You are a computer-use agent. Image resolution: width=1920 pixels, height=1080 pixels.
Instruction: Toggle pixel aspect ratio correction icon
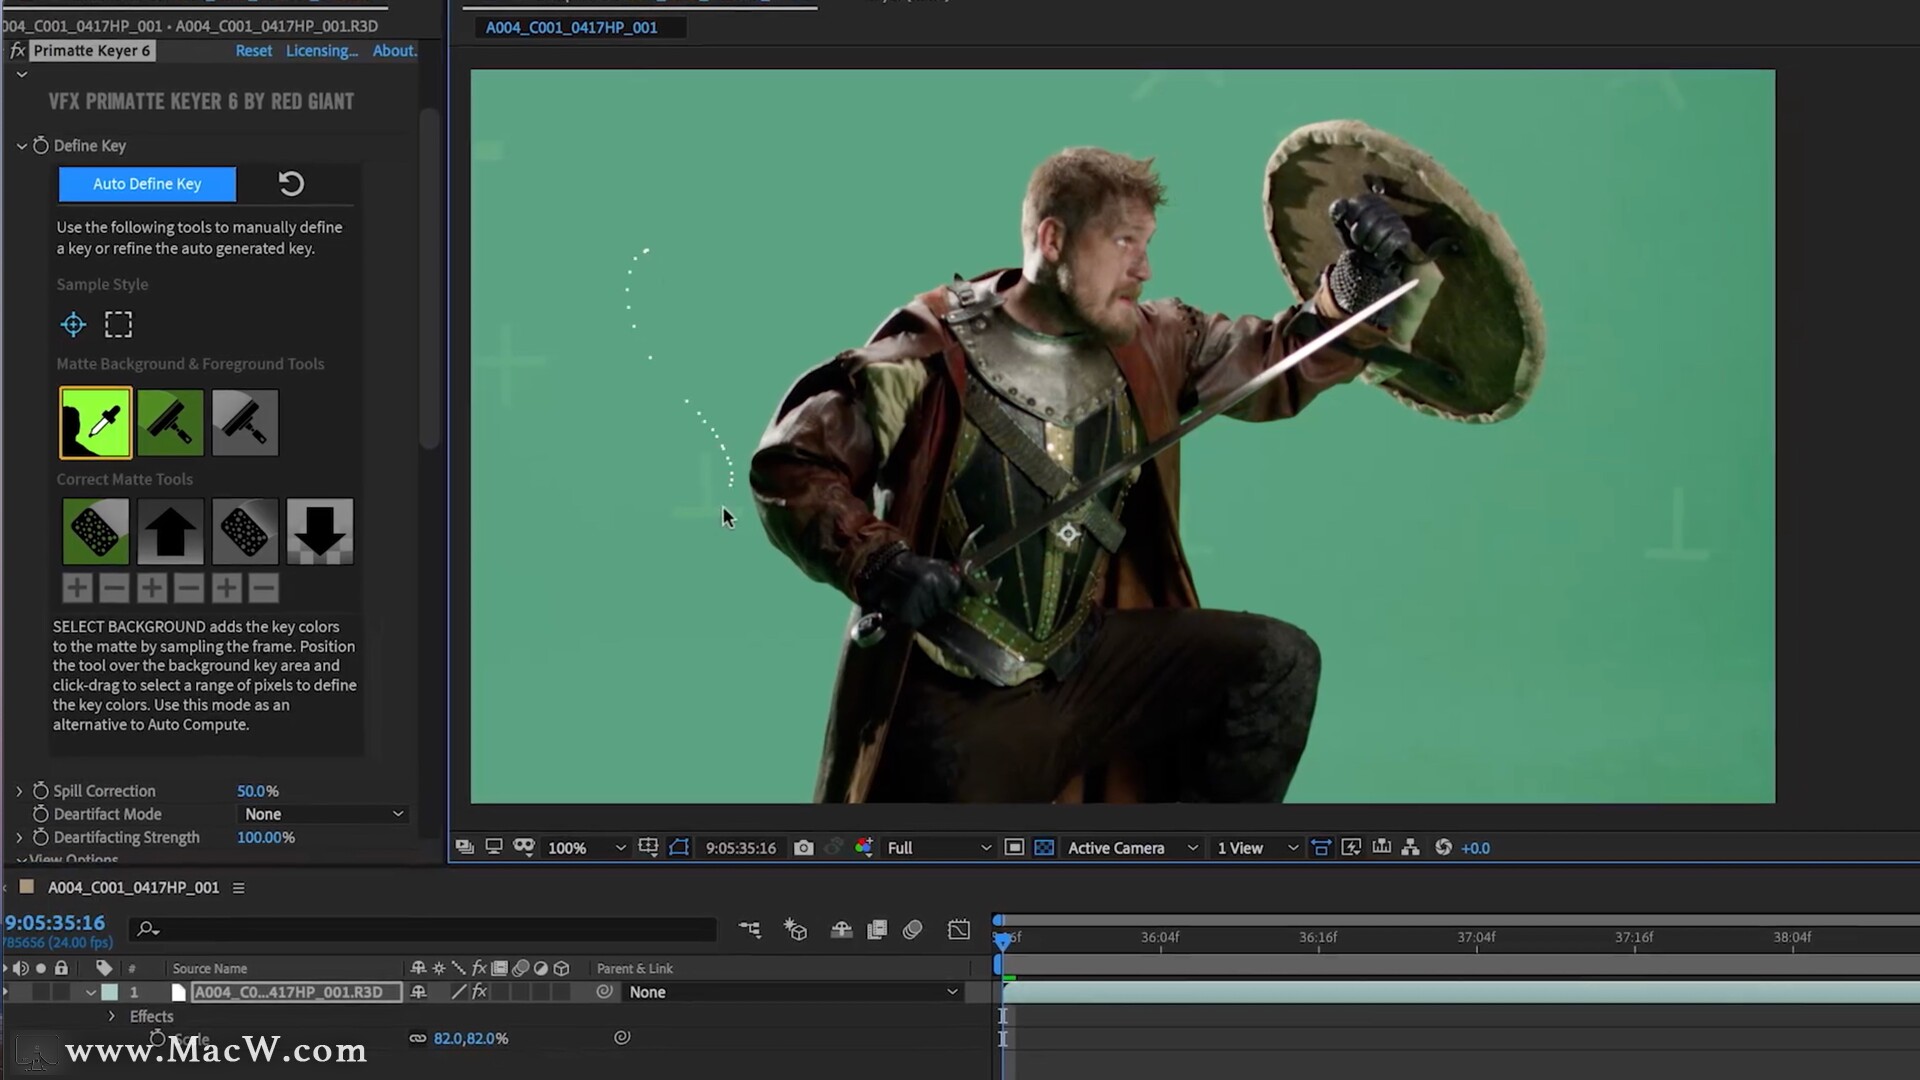click(1321, 847)
